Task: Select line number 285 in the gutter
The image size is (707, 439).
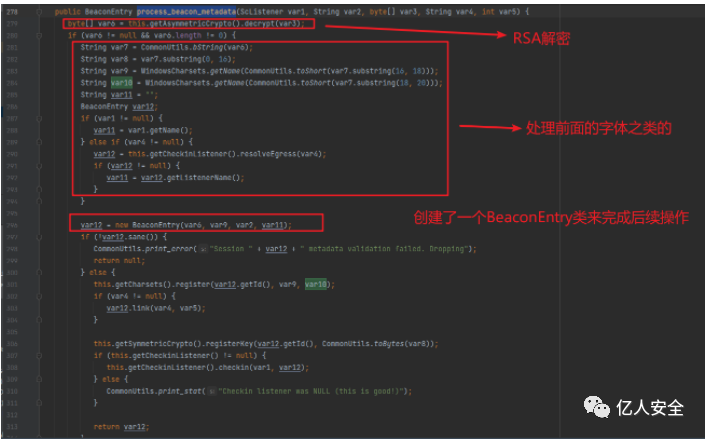Action: pyautogui.click(x=12, y=95)
